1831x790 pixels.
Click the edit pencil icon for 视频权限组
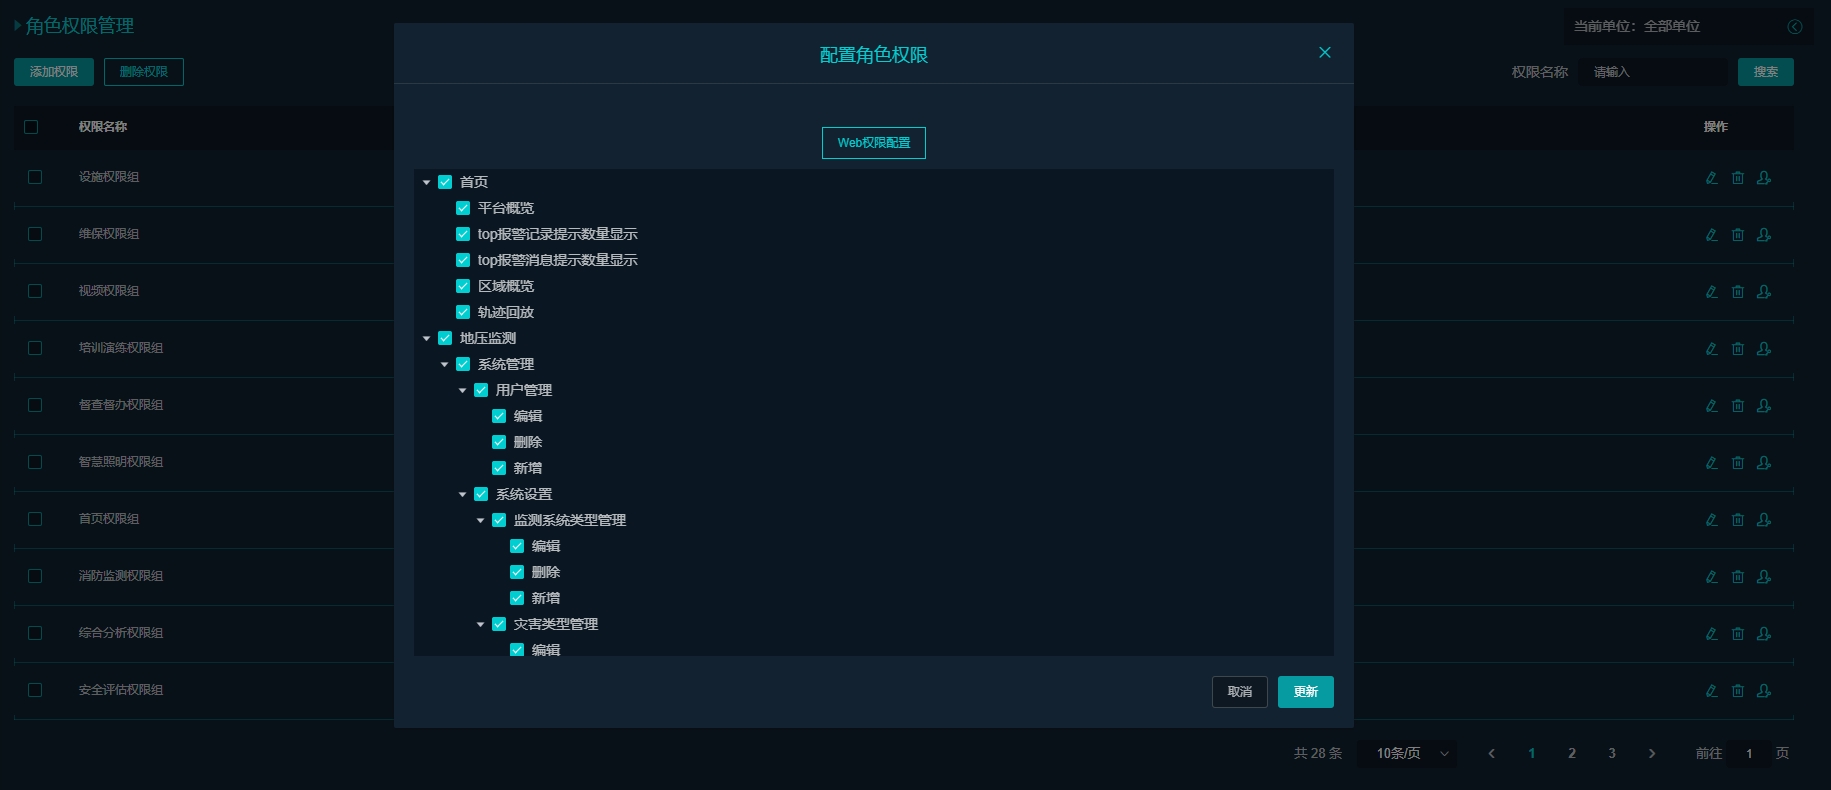(x=1712, y=291)
